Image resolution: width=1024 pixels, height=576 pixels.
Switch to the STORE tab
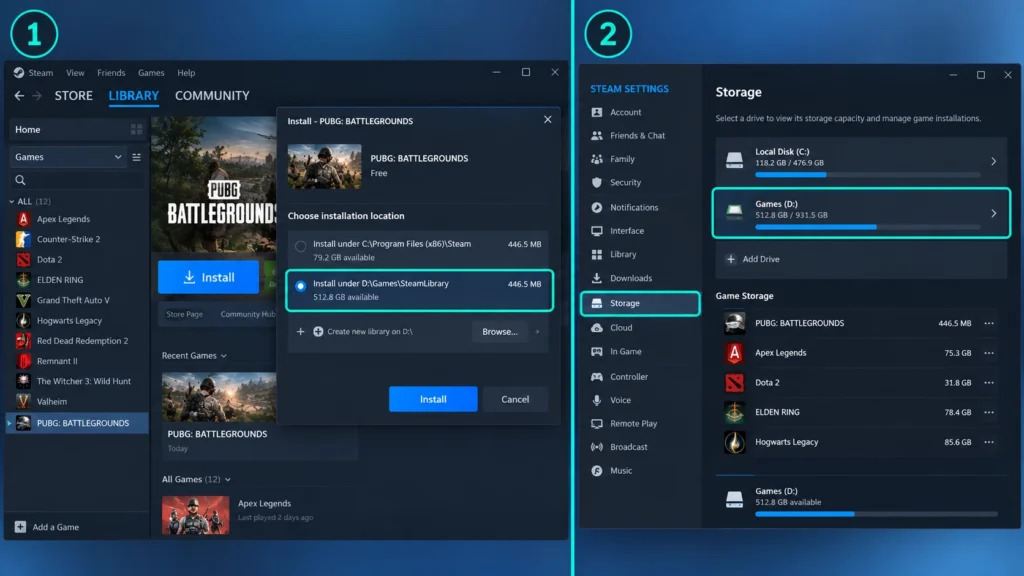74,95
